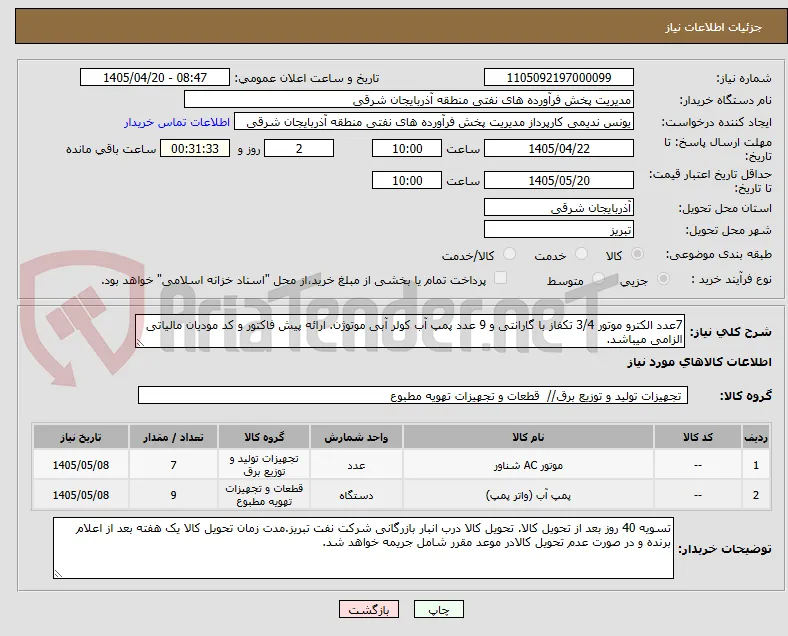
Task: Select the کالا/خدمت radio button
Action: click(510, 254)
